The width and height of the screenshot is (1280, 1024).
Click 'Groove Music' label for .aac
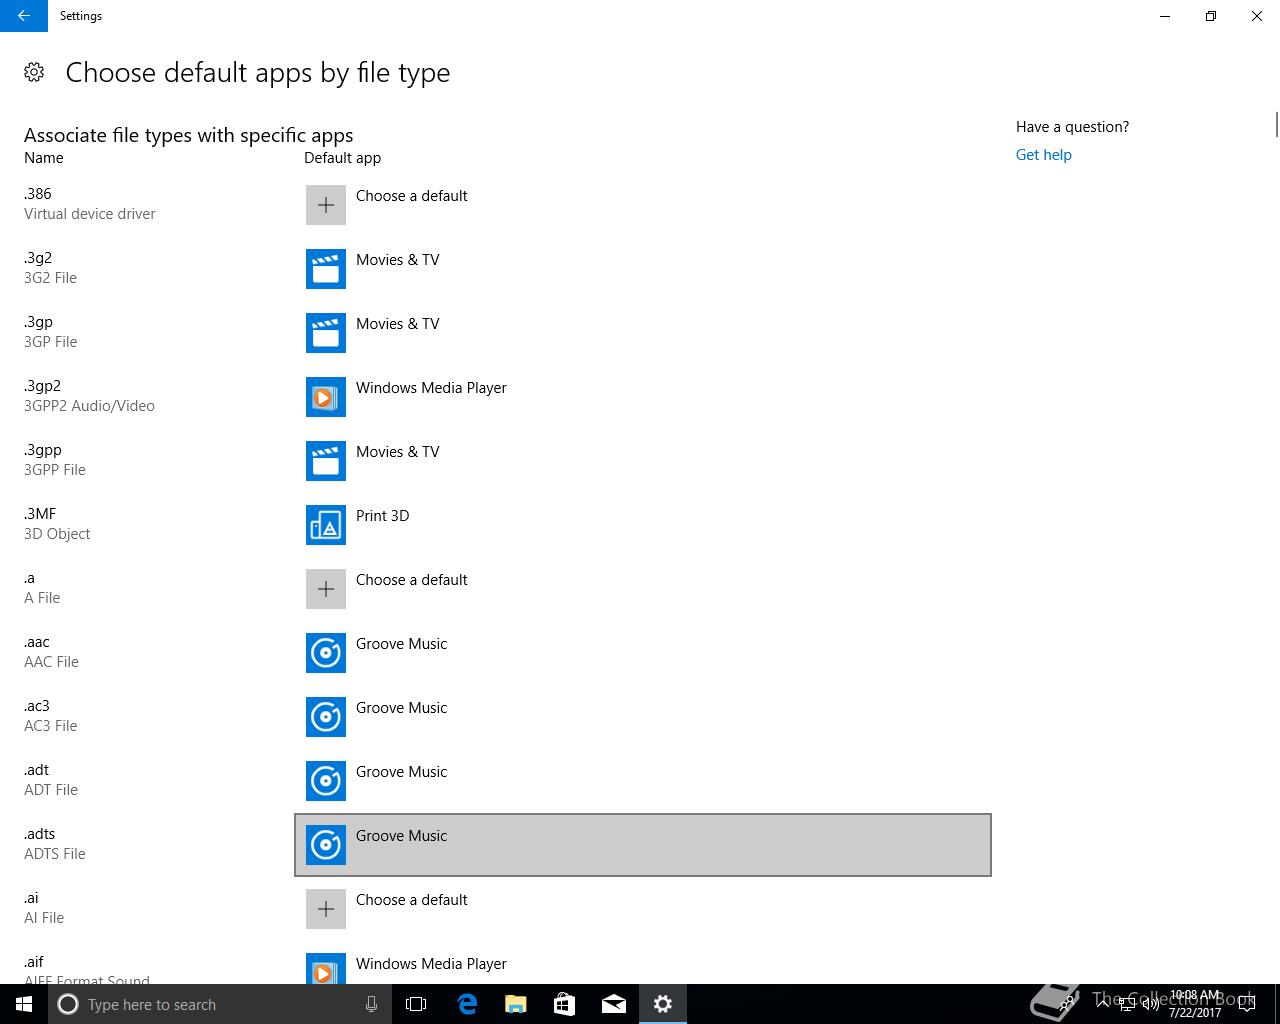coord(401,644)
